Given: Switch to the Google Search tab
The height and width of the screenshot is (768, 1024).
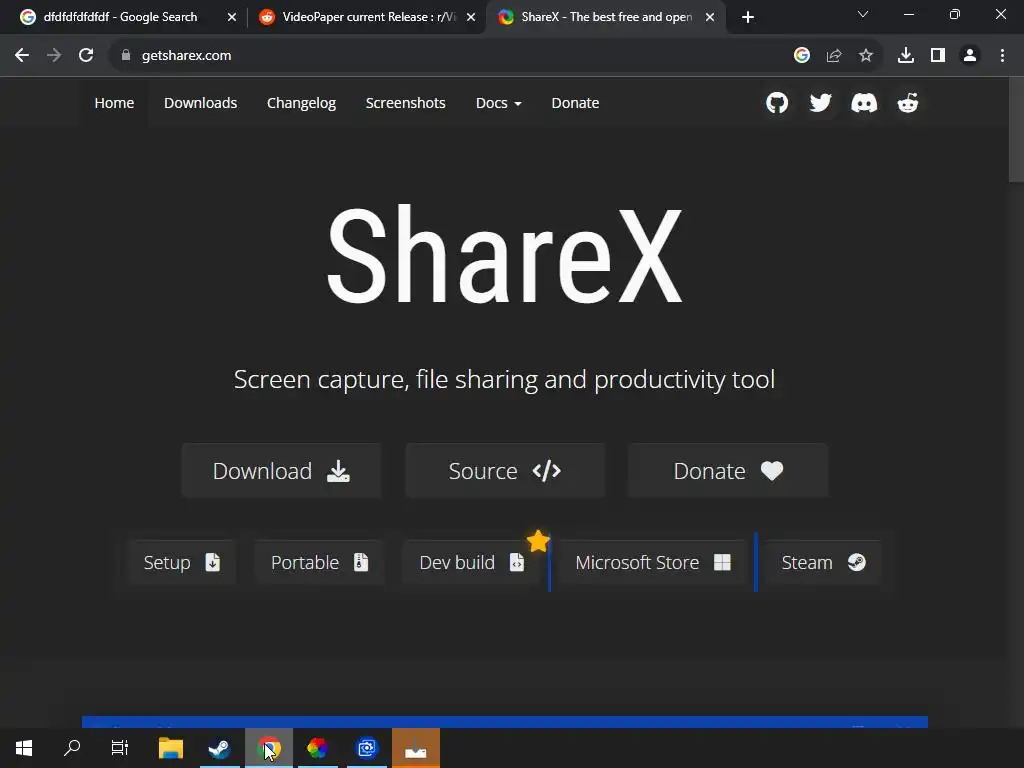Looking at the screenshot, I should point(120,17).
